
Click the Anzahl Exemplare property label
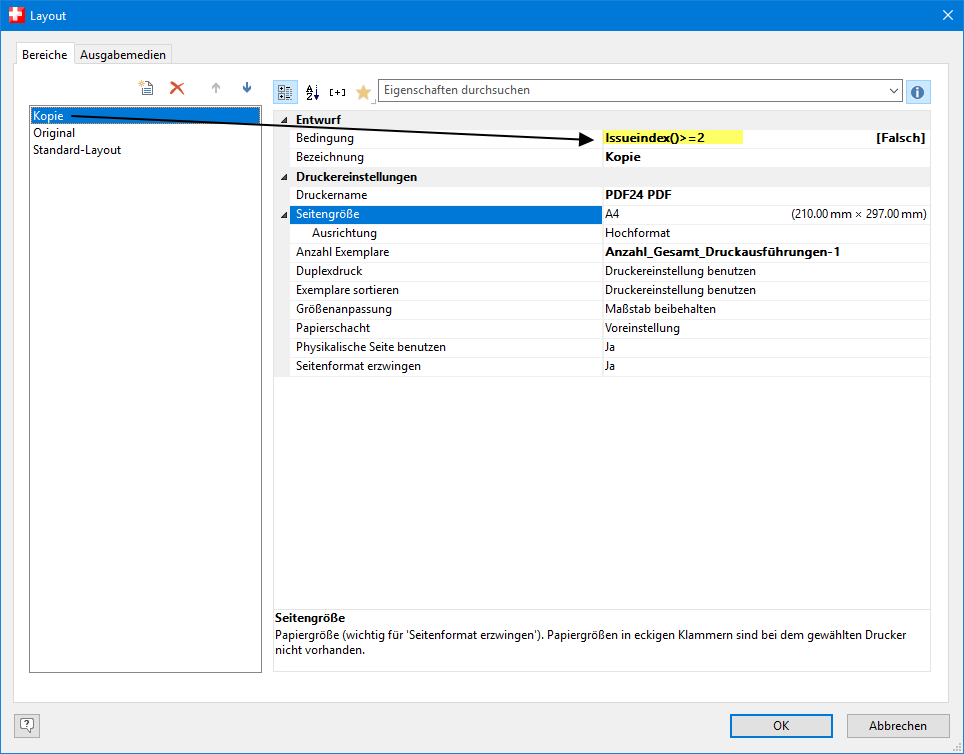tap(342, 252)
